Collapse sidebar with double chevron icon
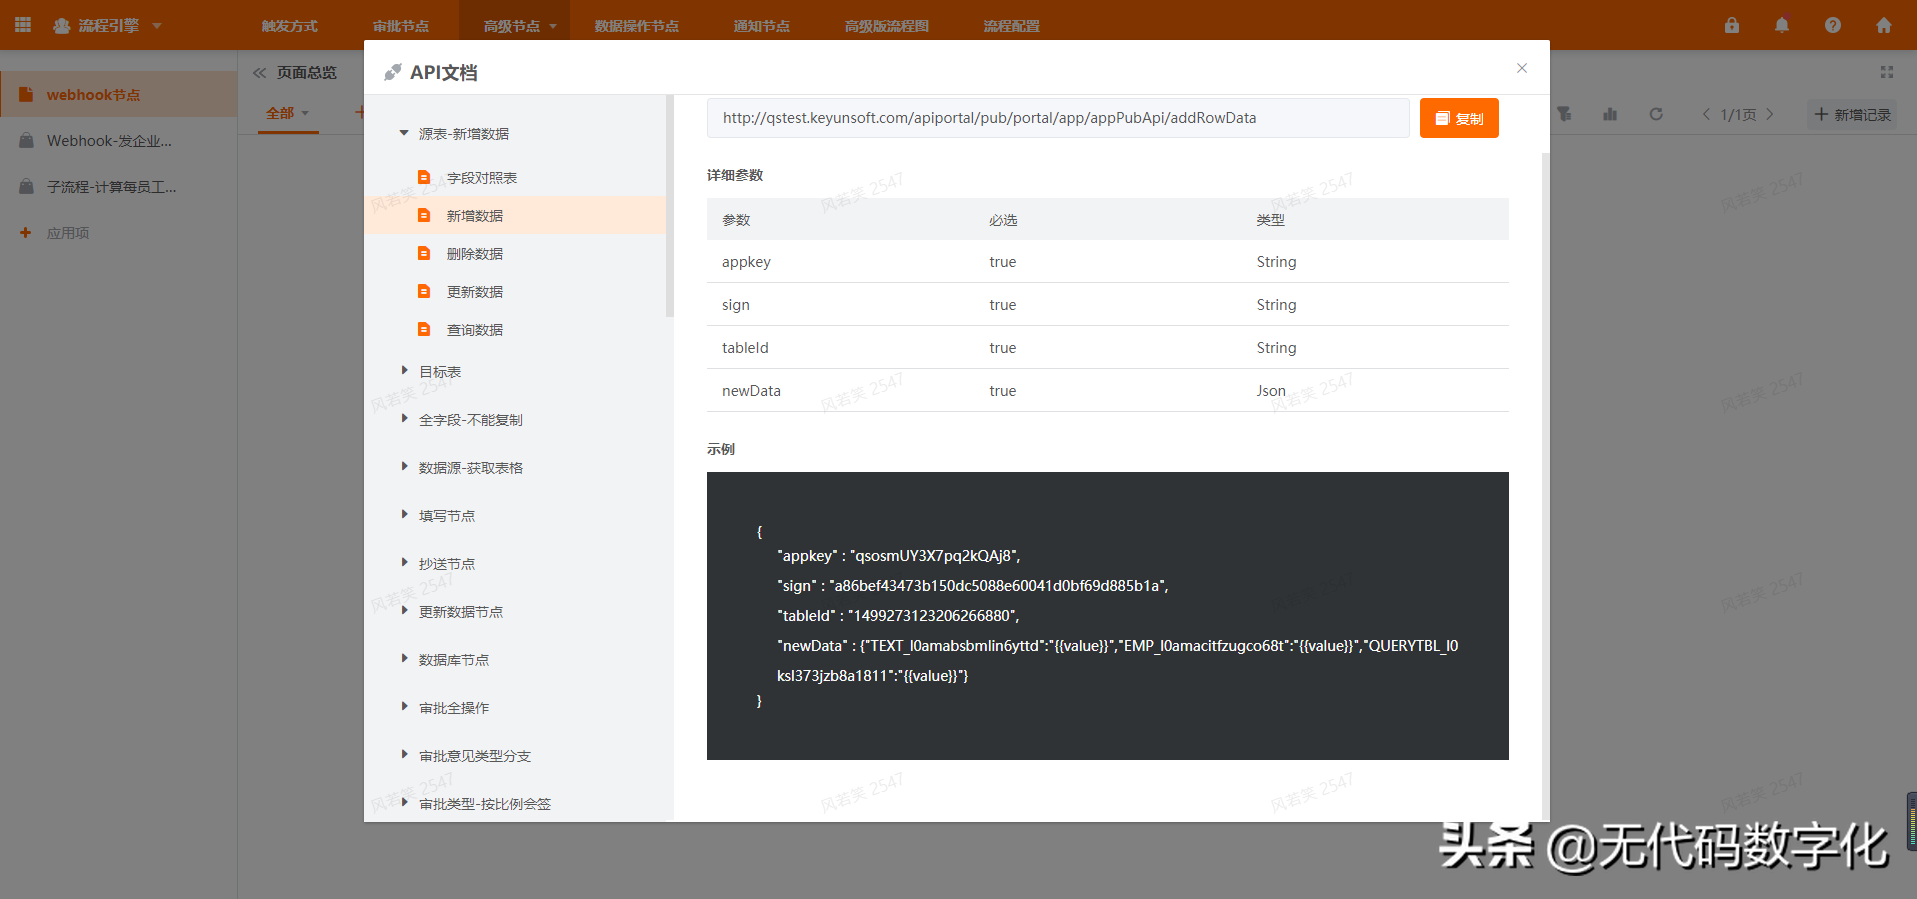Screen dimensions: 1917x899 [260, 73]
